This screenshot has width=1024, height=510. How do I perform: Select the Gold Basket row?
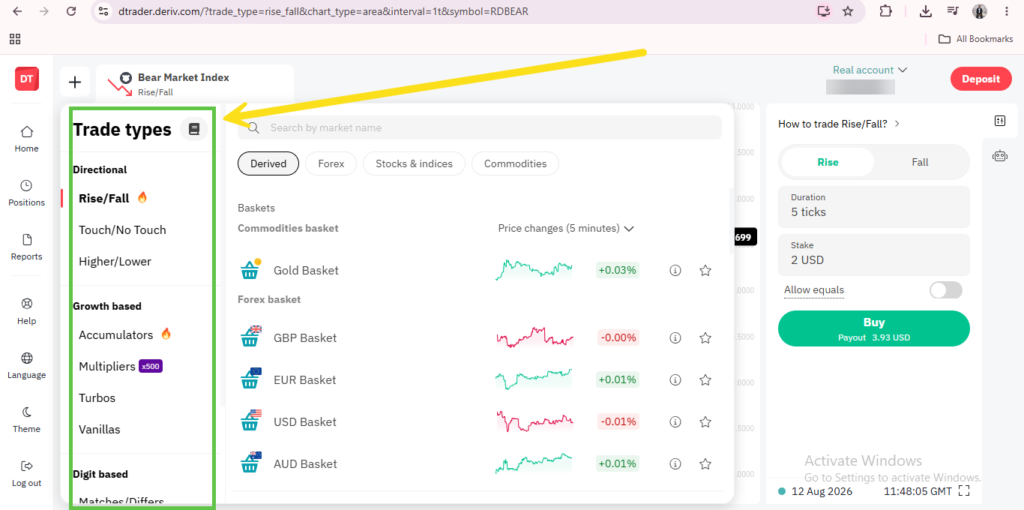point(477,270)
